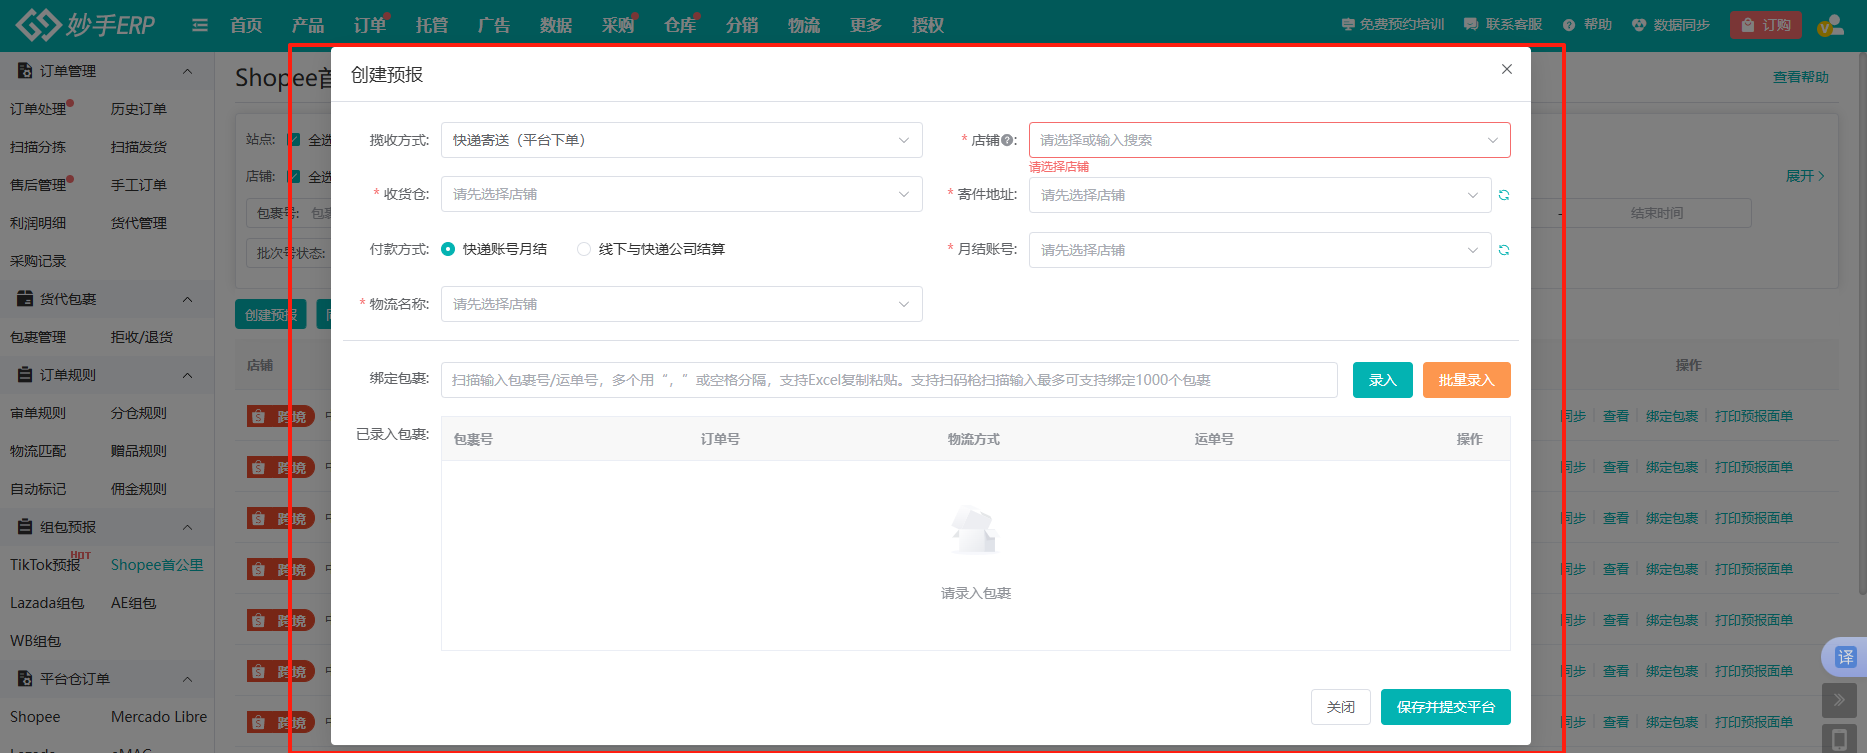Viewport: 1867px width, 753px height.
Task: Click the 数据同步 sync icon
Action: 1639,25
